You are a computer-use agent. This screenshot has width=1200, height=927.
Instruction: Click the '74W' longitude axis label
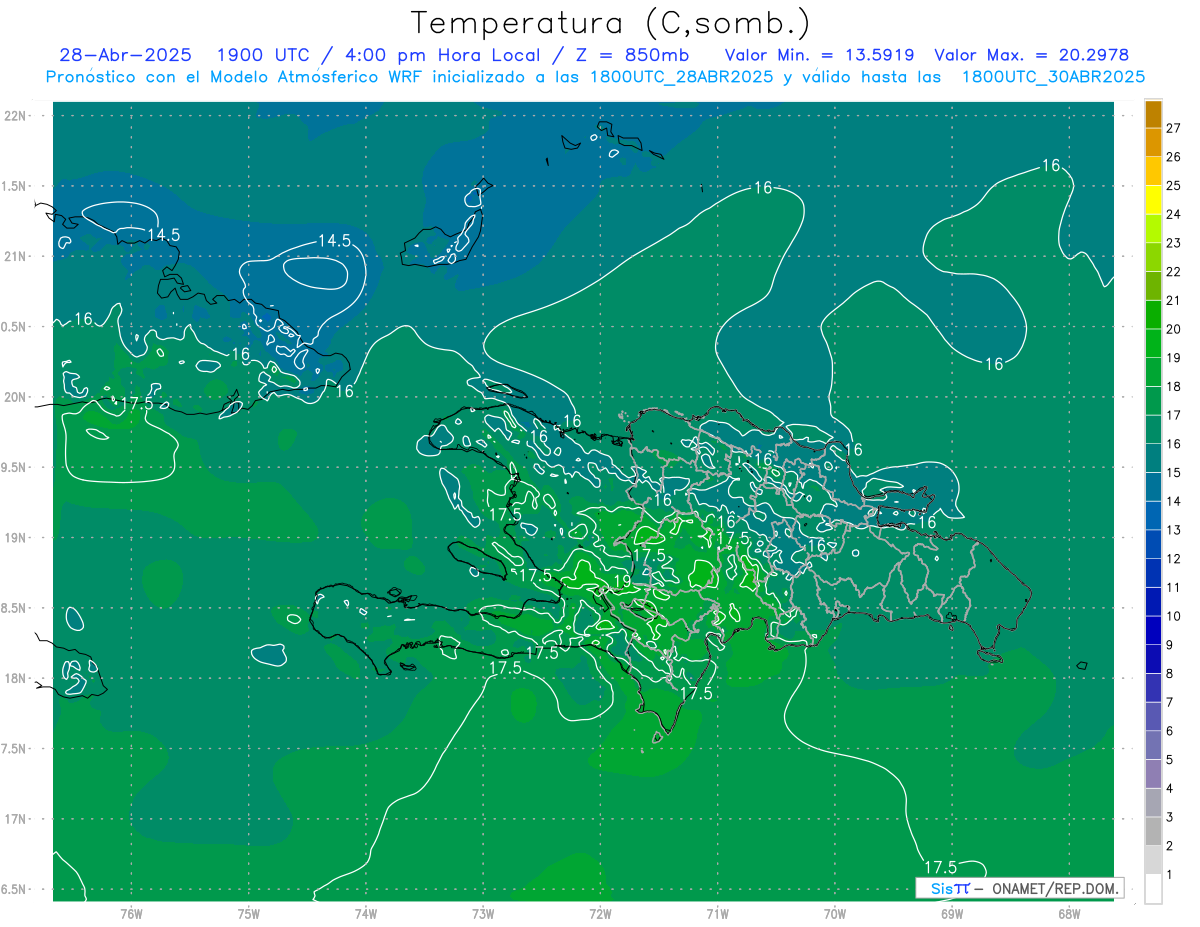click(365, 914)
